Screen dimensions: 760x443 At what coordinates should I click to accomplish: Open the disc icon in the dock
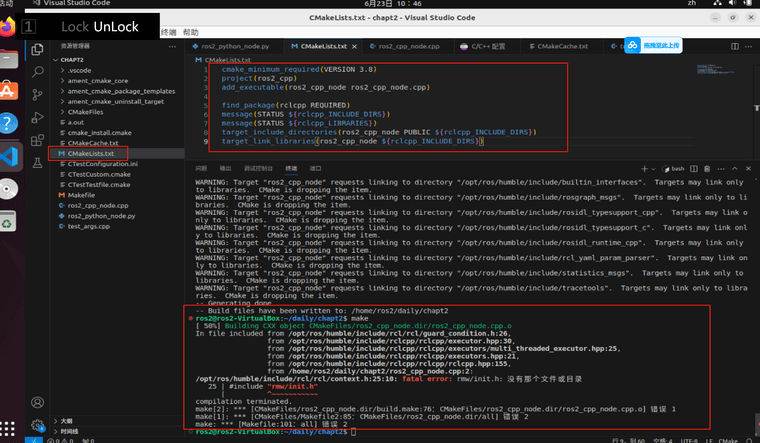pyautogui.click(x=8, y=189)
